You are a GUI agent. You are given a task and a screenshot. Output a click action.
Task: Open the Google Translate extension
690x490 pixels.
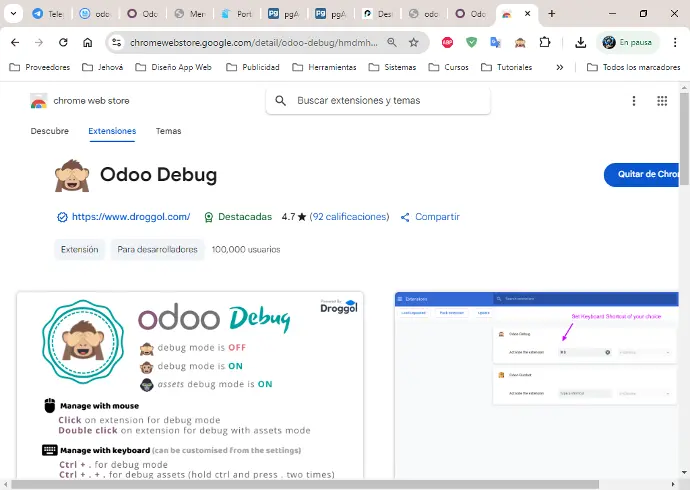click(495, 42)
